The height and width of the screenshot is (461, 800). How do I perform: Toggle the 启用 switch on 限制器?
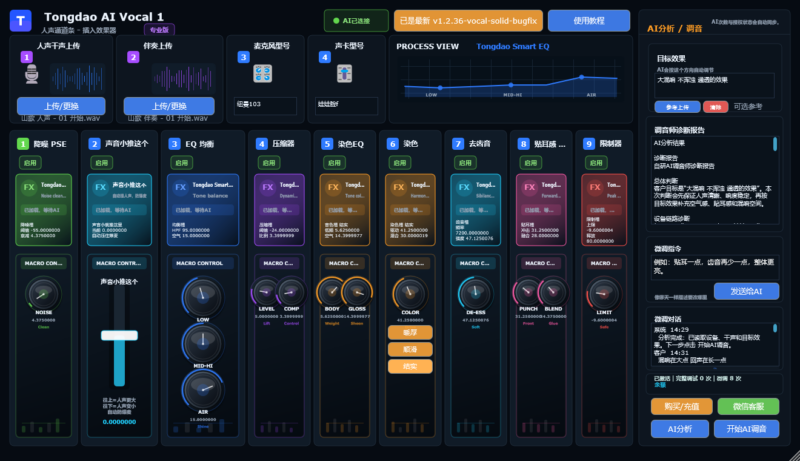point(596,163)
